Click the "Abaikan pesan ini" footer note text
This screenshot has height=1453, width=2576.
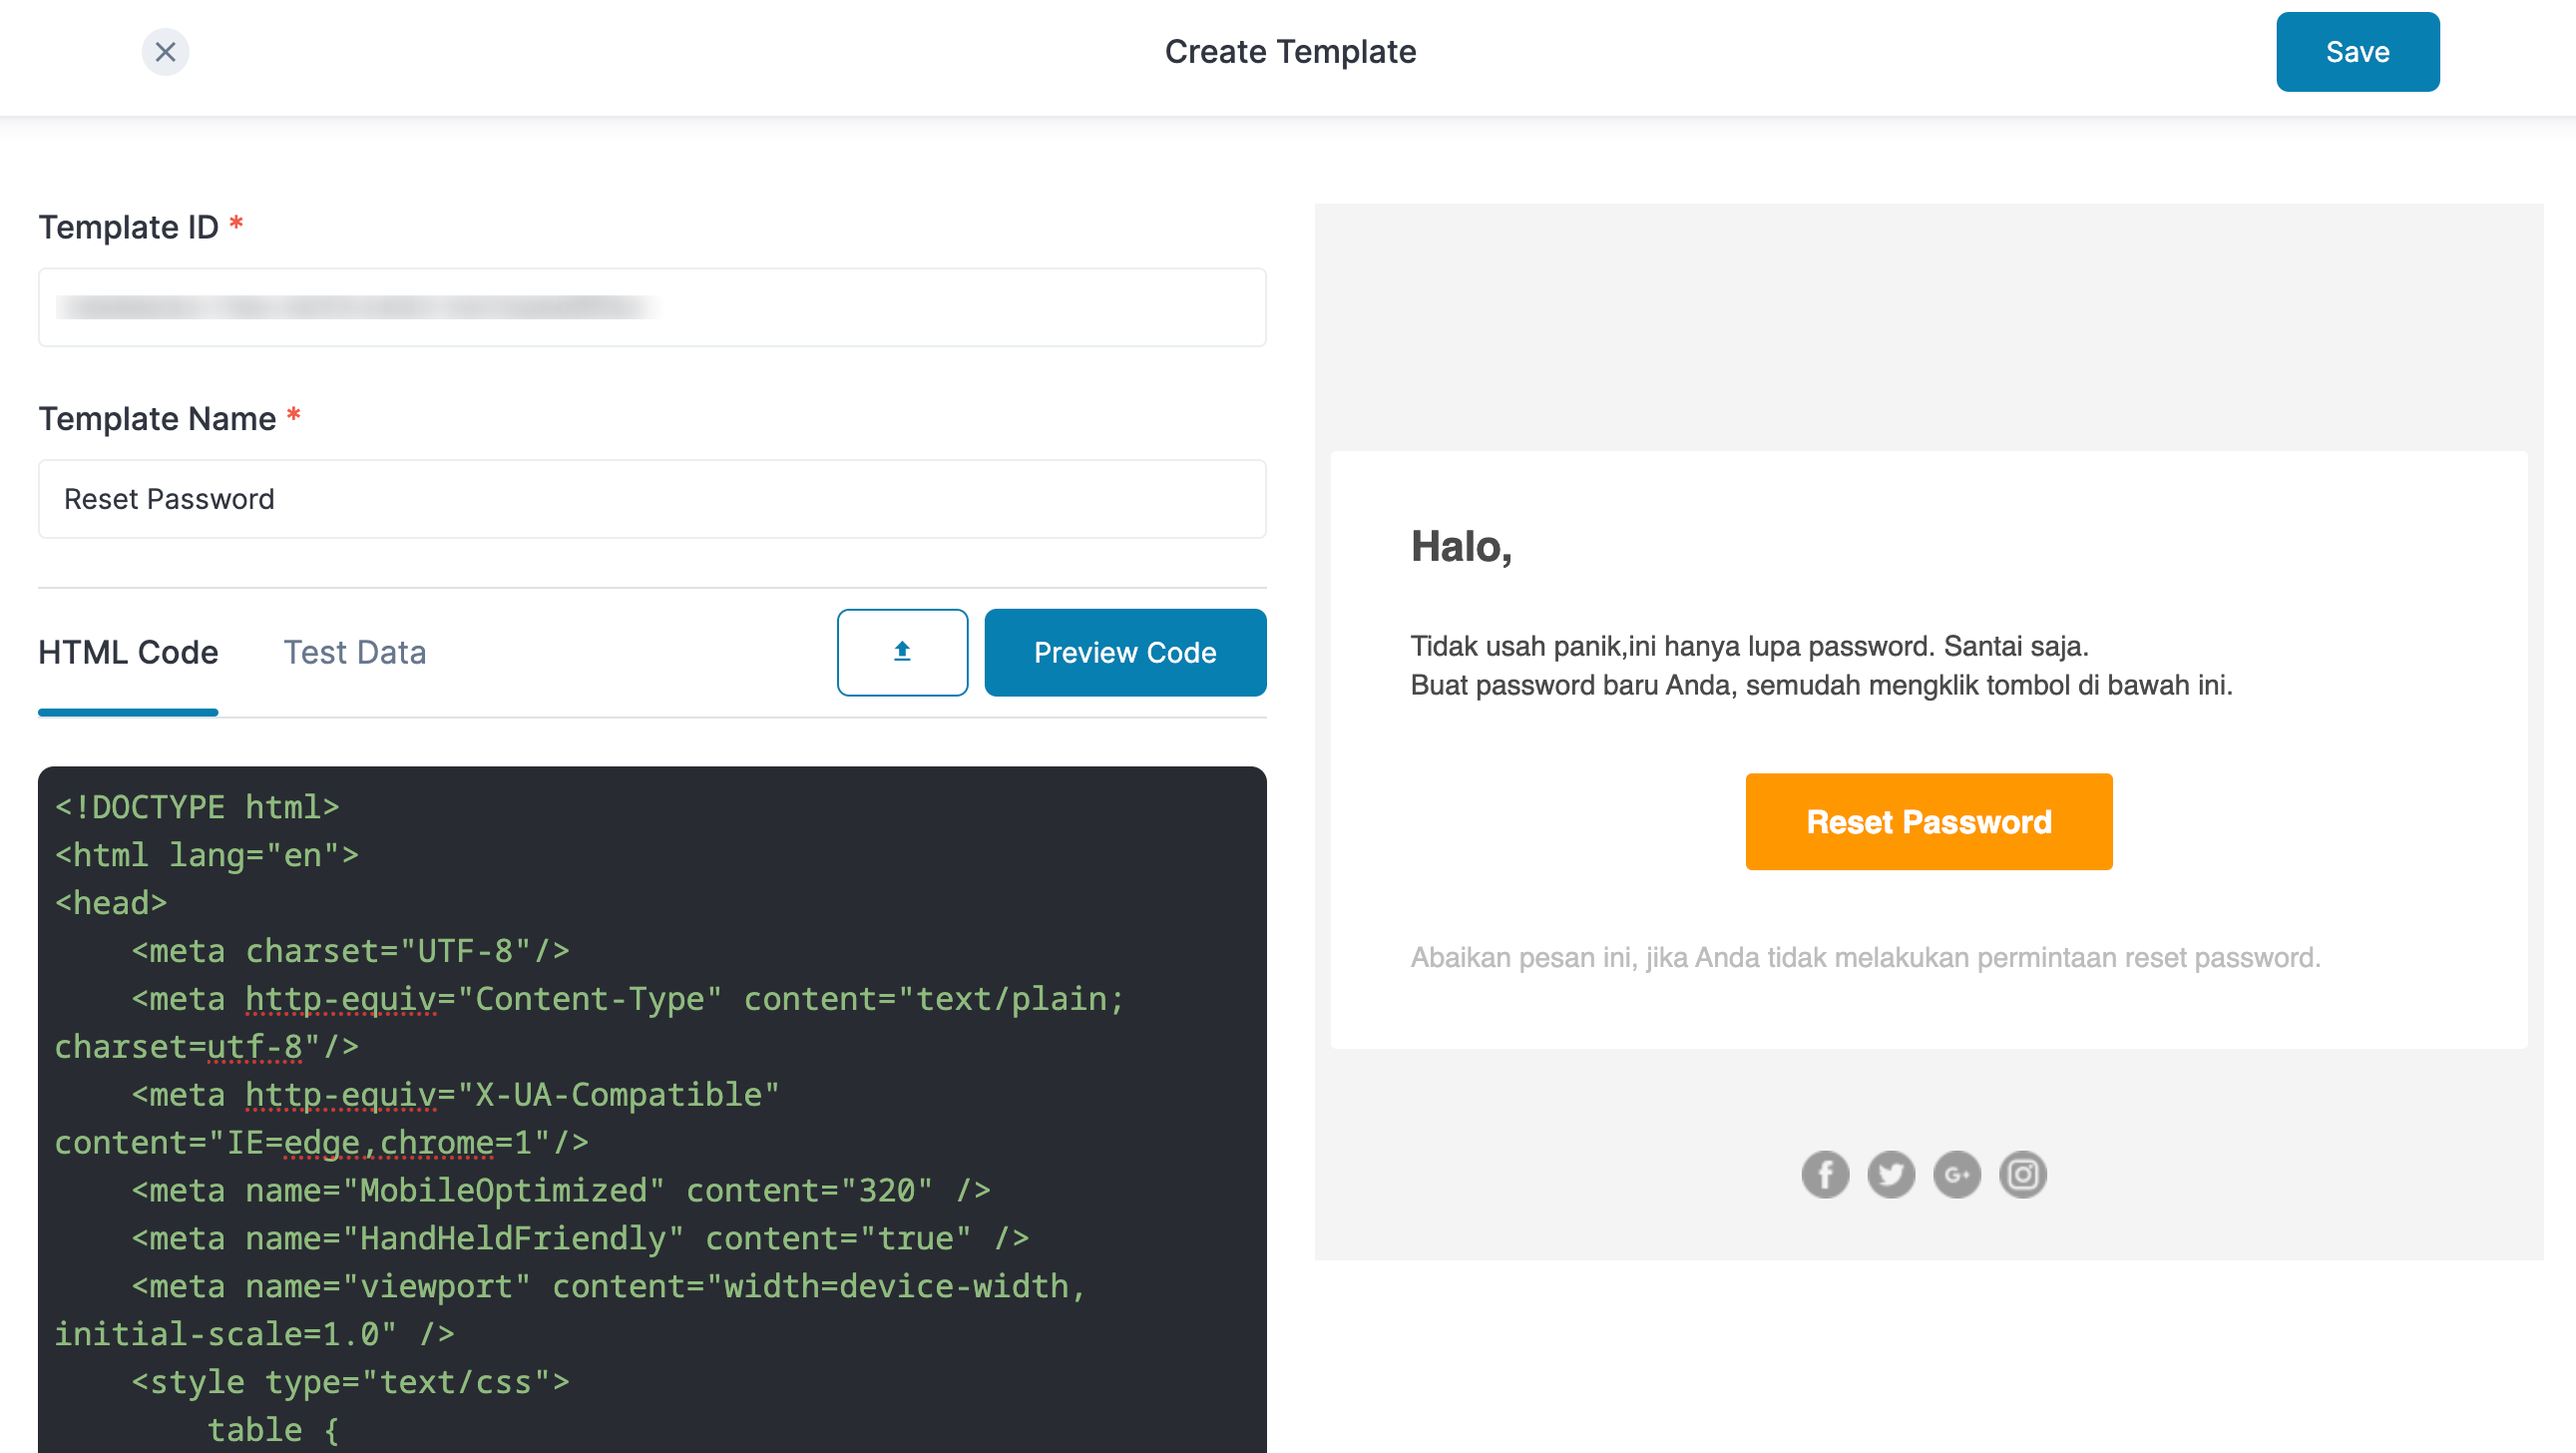[x=1864, y=957]
